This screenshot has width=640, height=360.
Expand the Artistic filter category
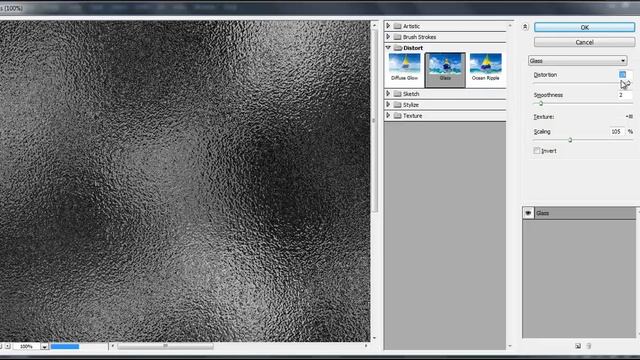388,26
